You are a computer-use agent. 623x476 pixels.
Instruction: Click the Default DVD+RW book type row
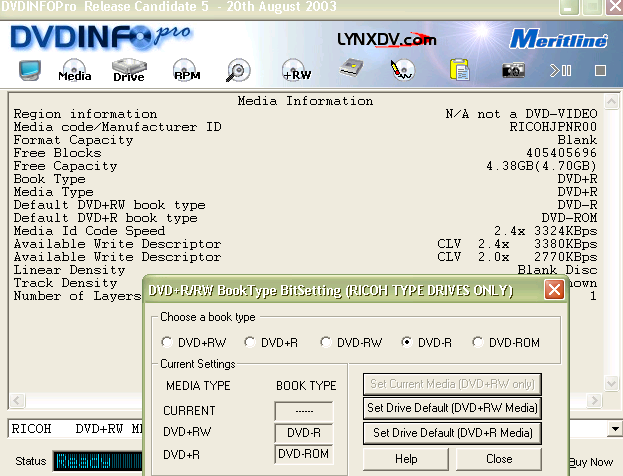305,205
